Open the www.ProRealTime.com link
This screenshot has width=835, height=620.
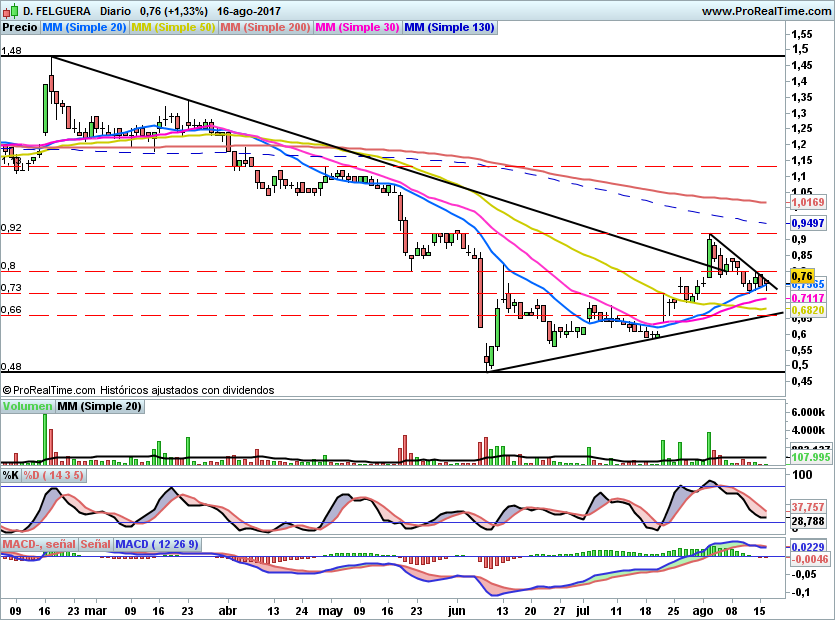(x=766, y=11)
